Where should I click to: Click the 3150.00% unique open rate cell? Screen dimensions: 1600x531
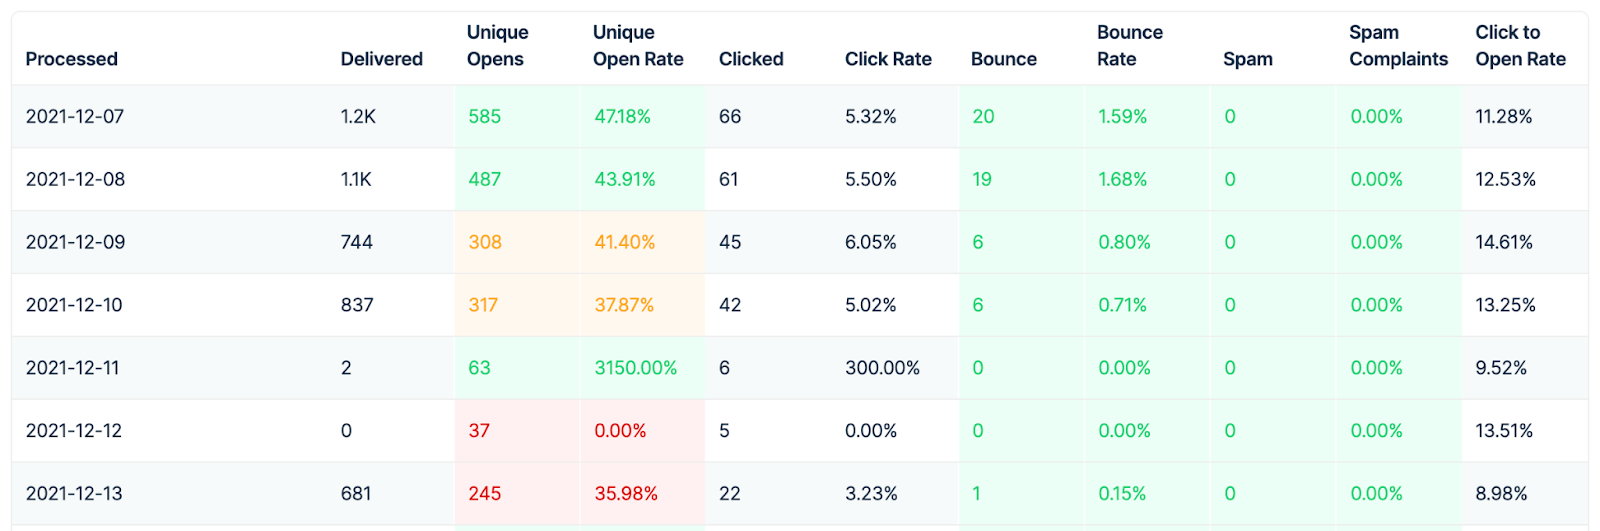point(635,368)
